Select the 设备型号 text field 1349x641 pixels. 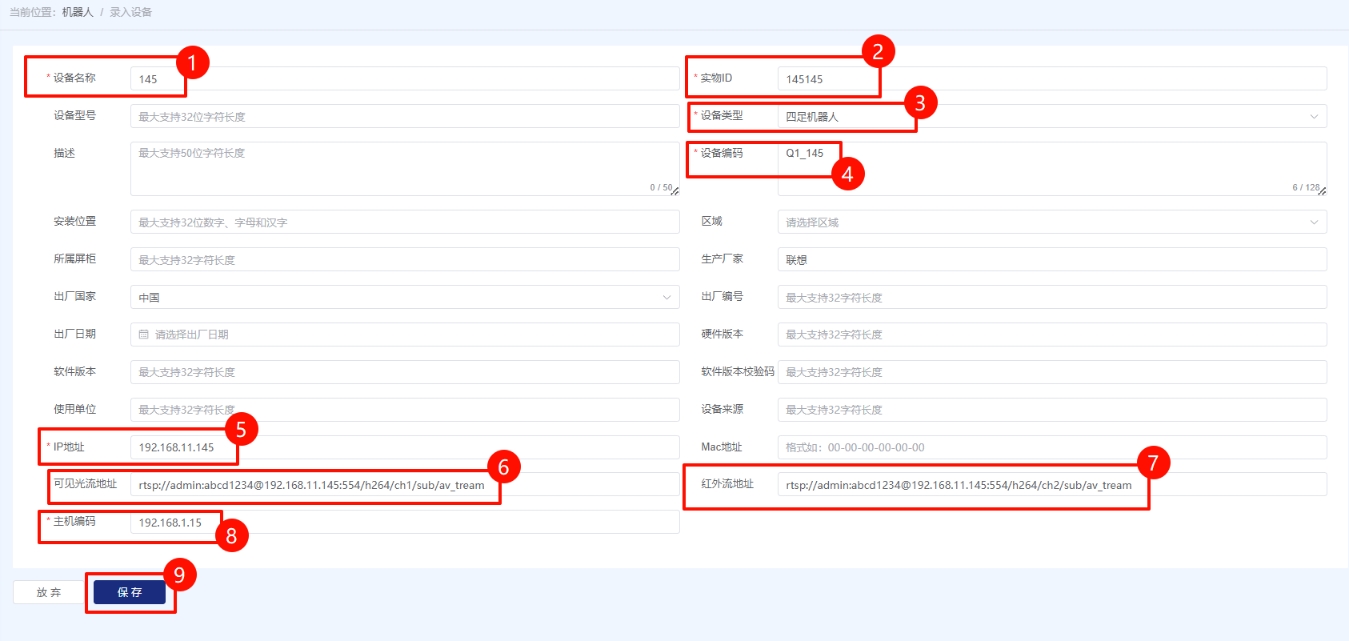[404, 117]
